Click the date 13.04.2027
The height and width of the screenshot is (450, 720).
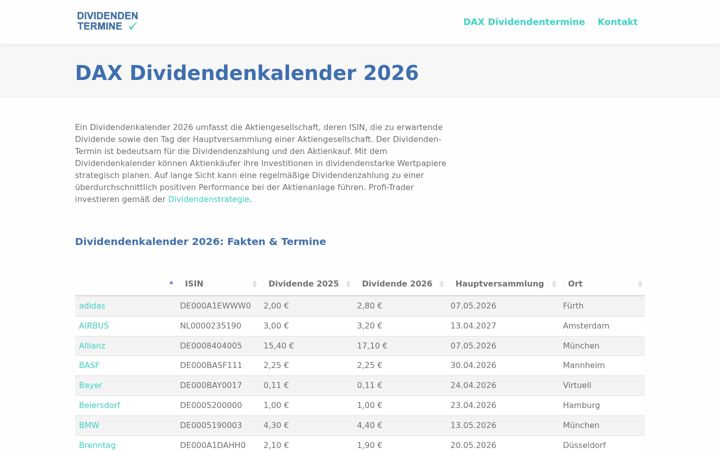473,326
